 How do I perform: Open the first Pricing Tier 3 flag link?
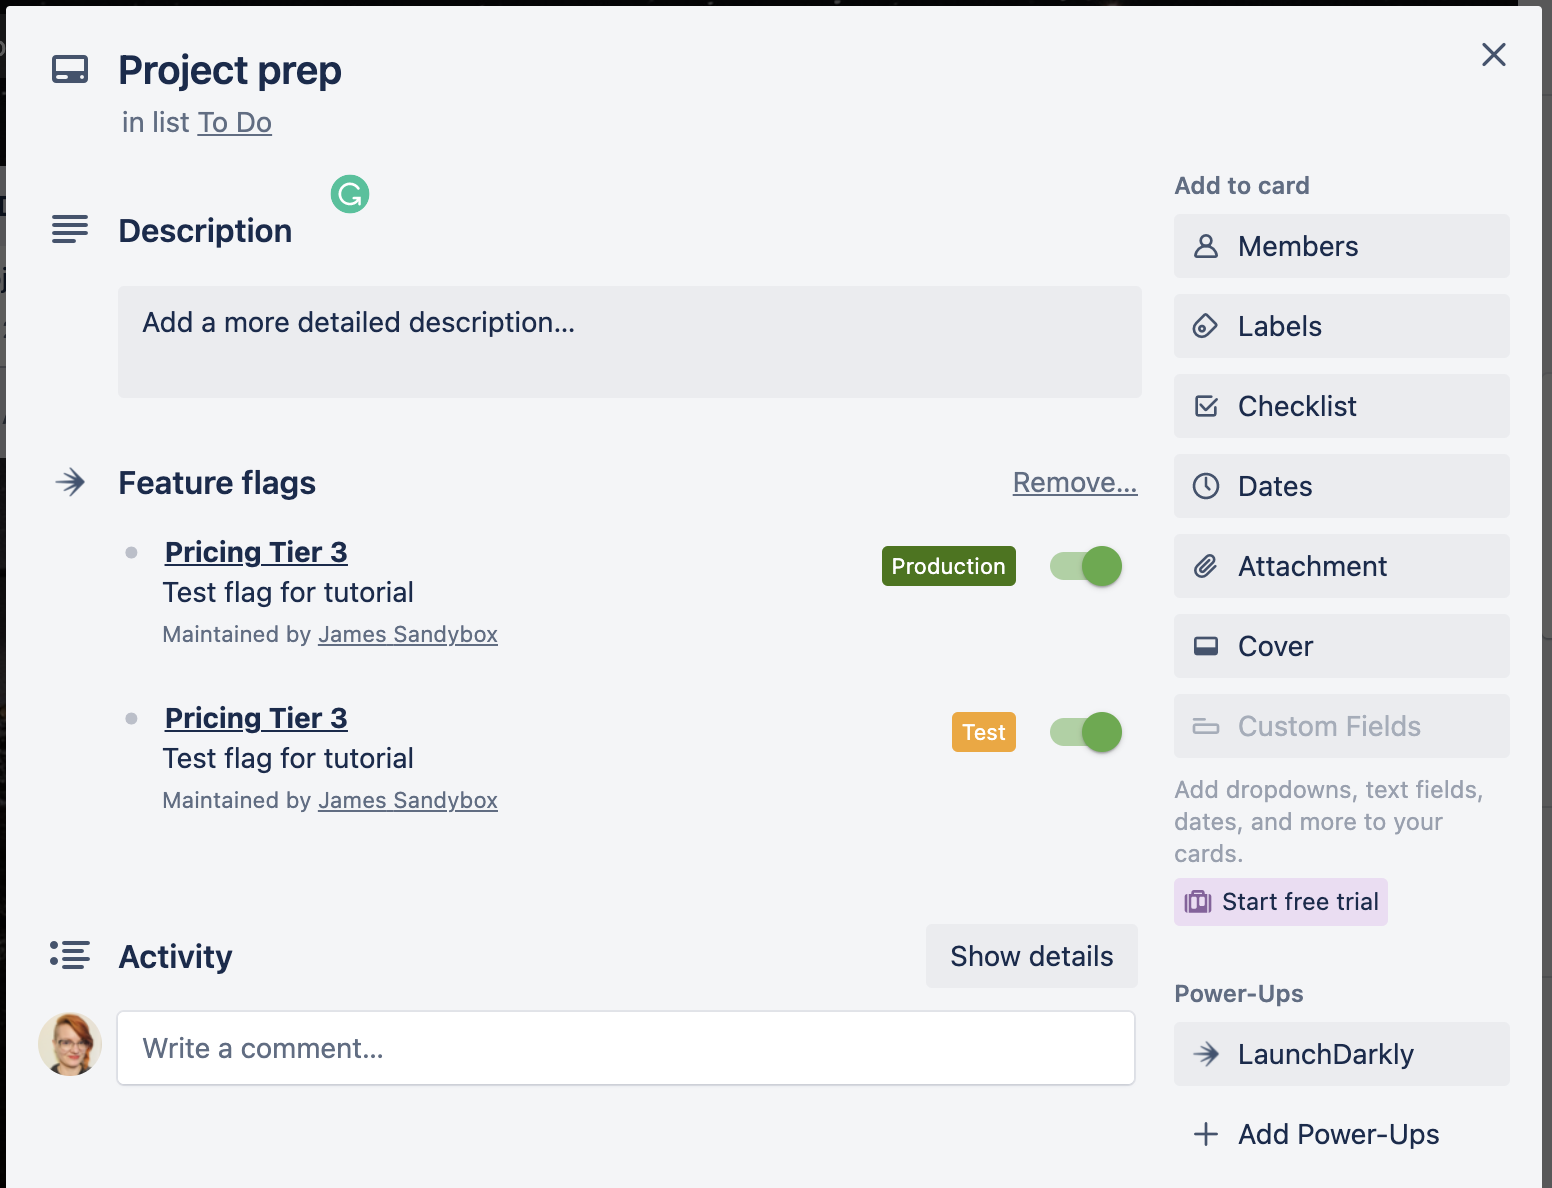[255, 551]
